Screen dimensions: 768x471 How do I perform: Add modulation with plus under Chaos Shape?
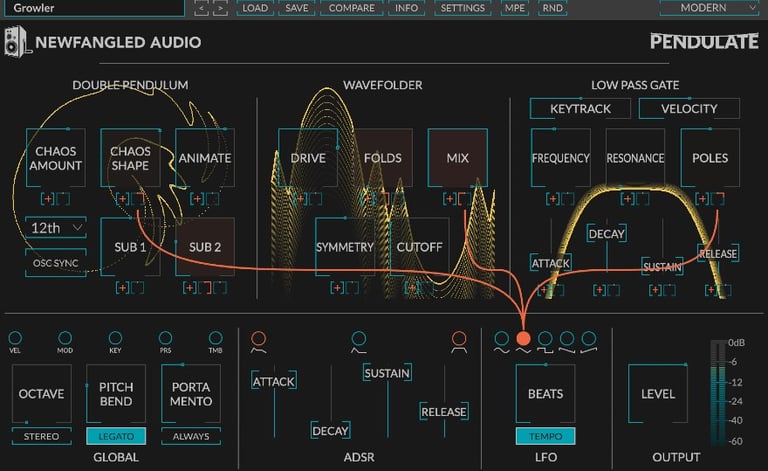pyautogui.click(x=122, y=199)
